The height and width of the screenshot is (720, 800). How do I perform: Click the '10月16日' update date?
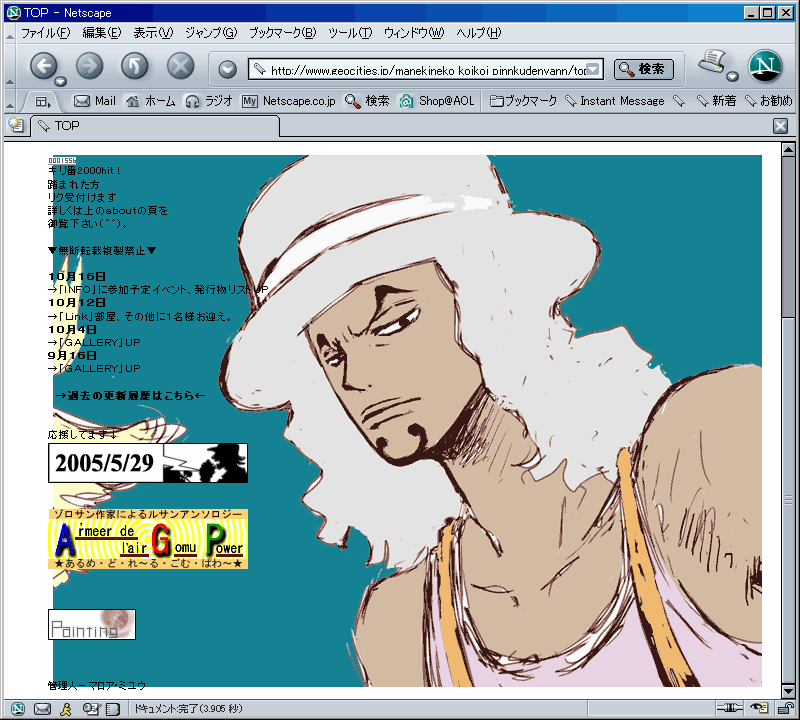coord(77,277)
